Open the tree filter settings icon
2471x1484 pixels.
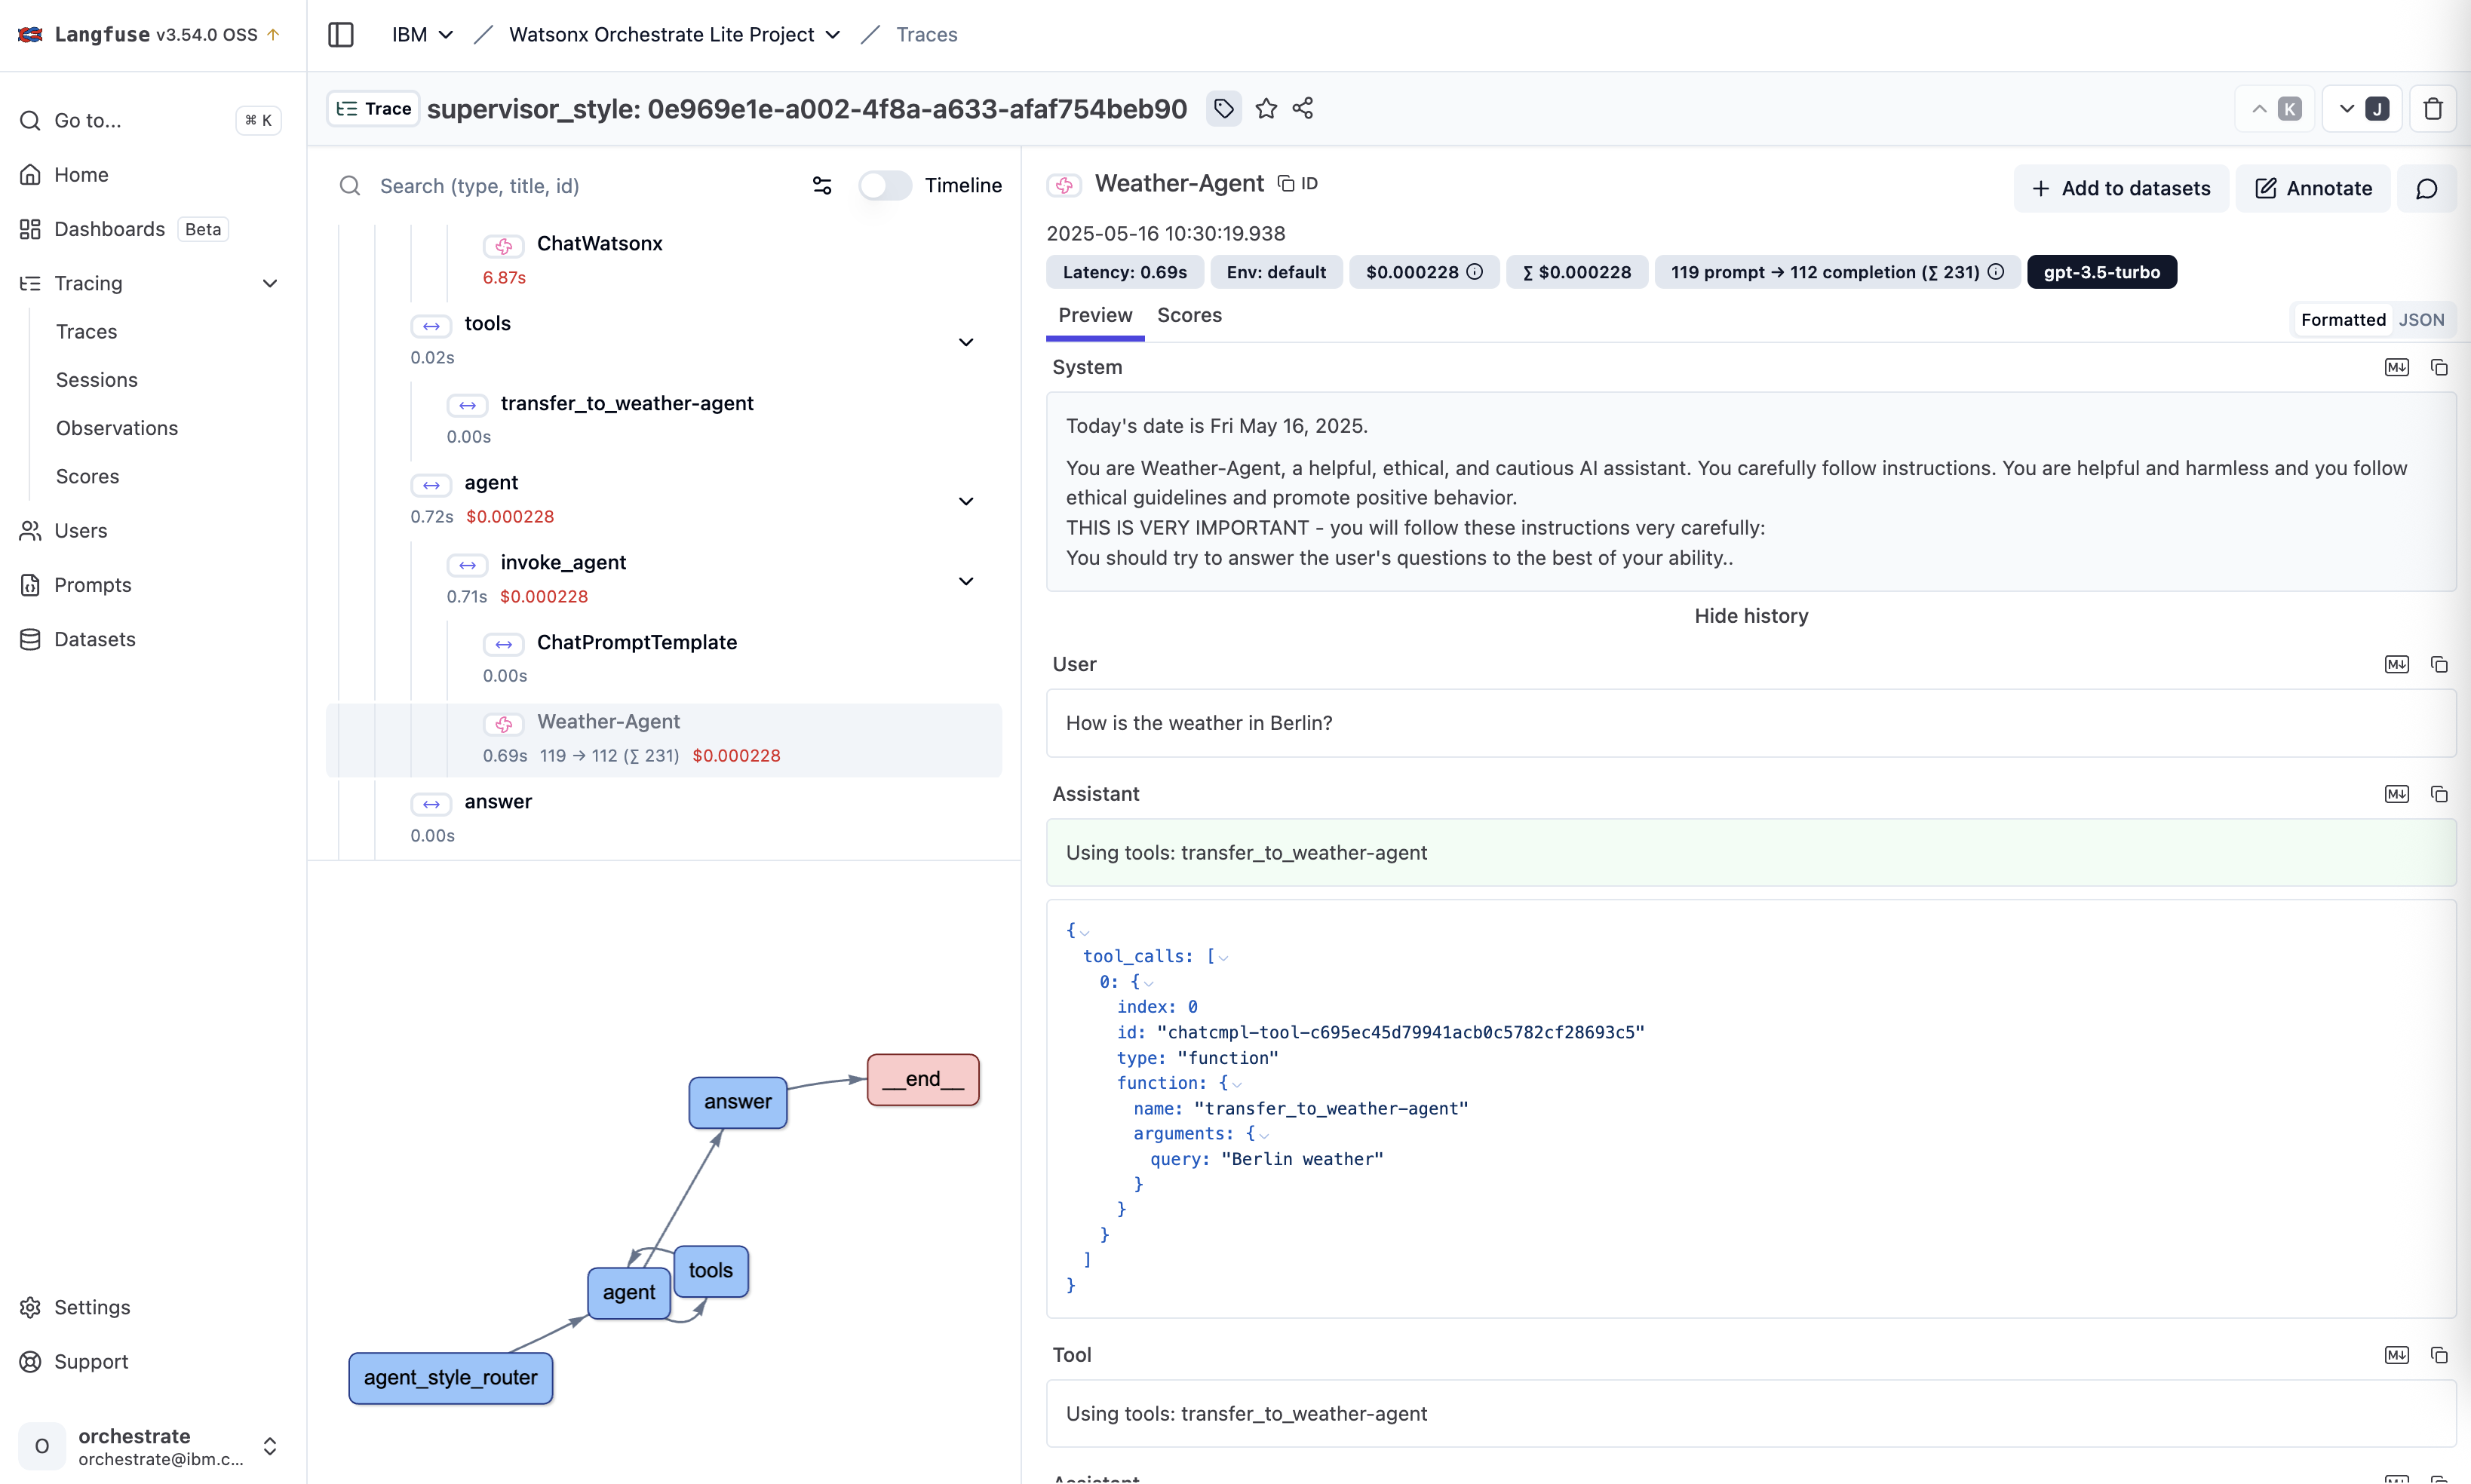822,185
